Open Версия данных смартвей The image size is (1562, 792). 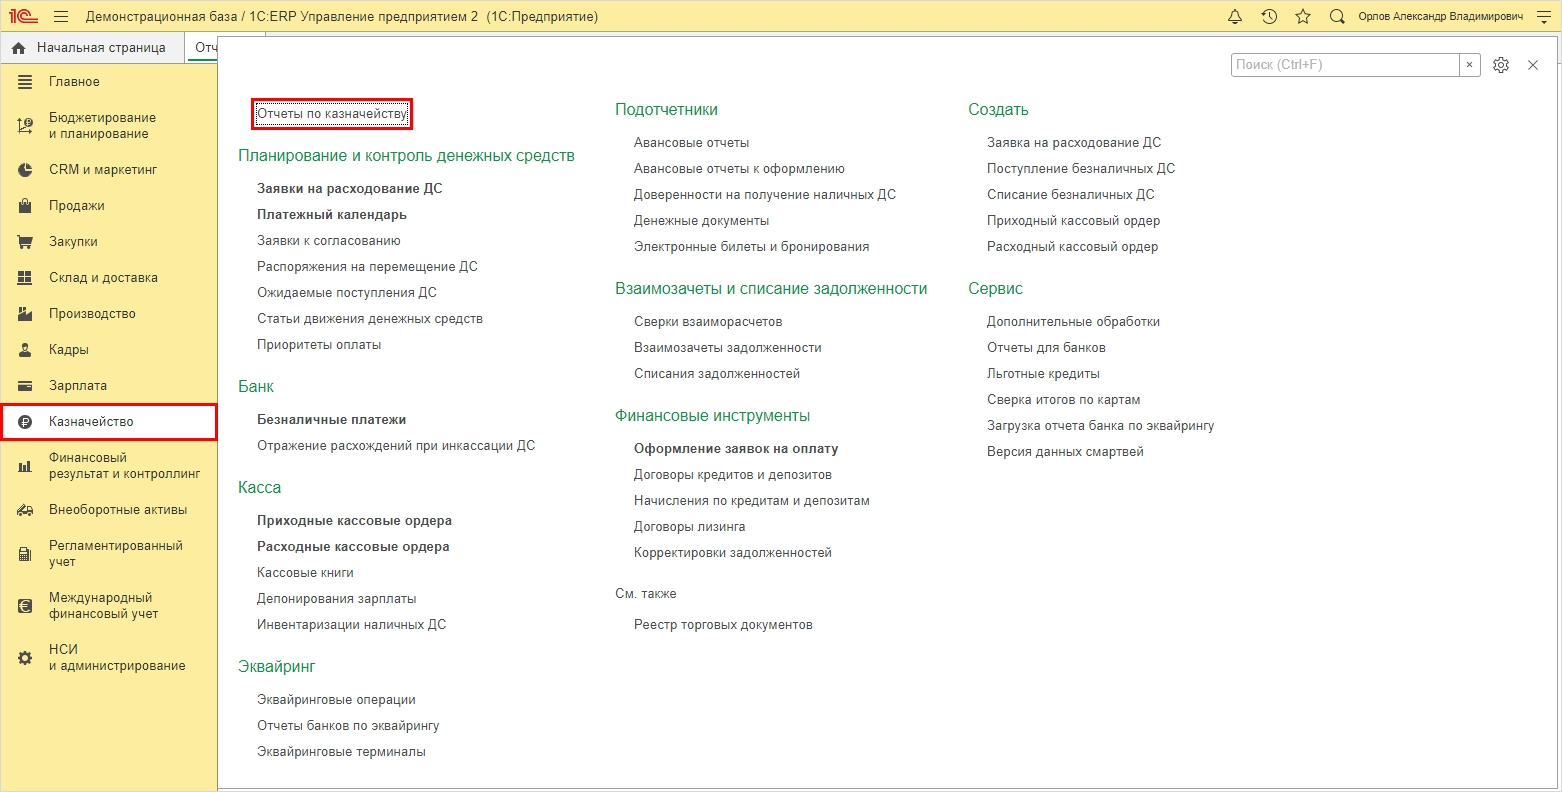pyautogui.click(x=1065, y=452)
